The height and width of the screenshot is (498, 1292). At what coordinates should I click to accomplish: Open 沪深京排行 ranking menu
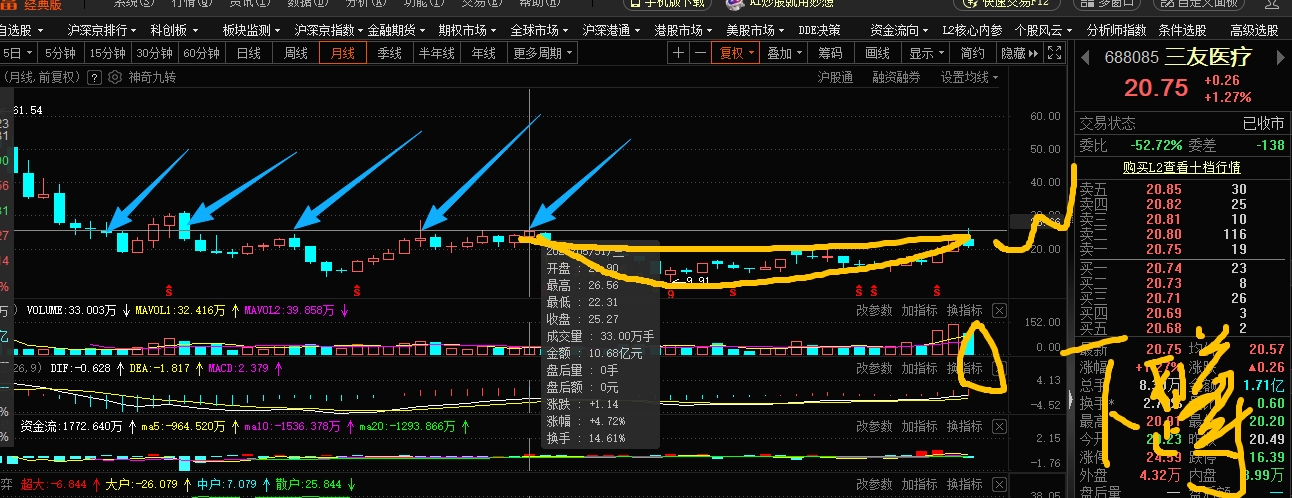pyautogui.click(x=101, y=31)
